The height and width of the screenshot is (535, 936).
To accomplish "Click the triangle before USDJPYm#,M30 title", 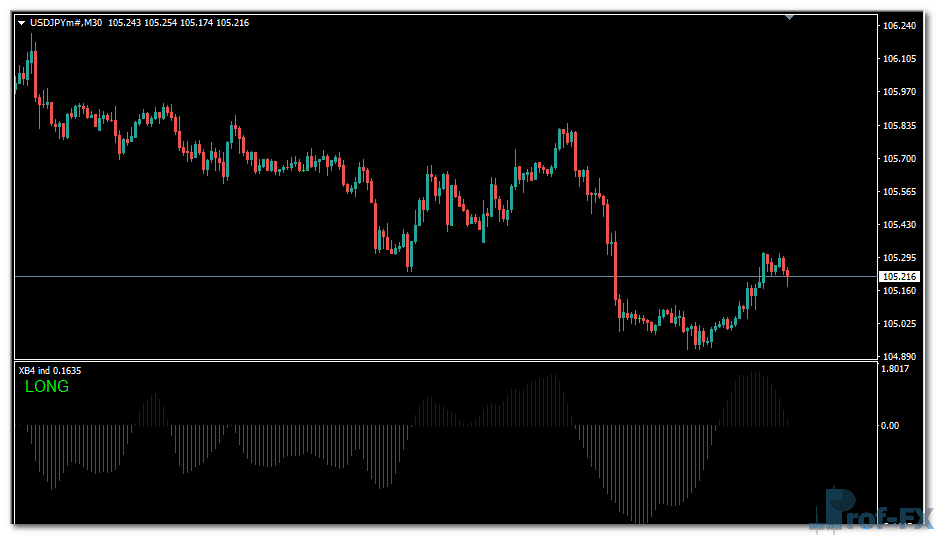I will click(x=22, y=22).
